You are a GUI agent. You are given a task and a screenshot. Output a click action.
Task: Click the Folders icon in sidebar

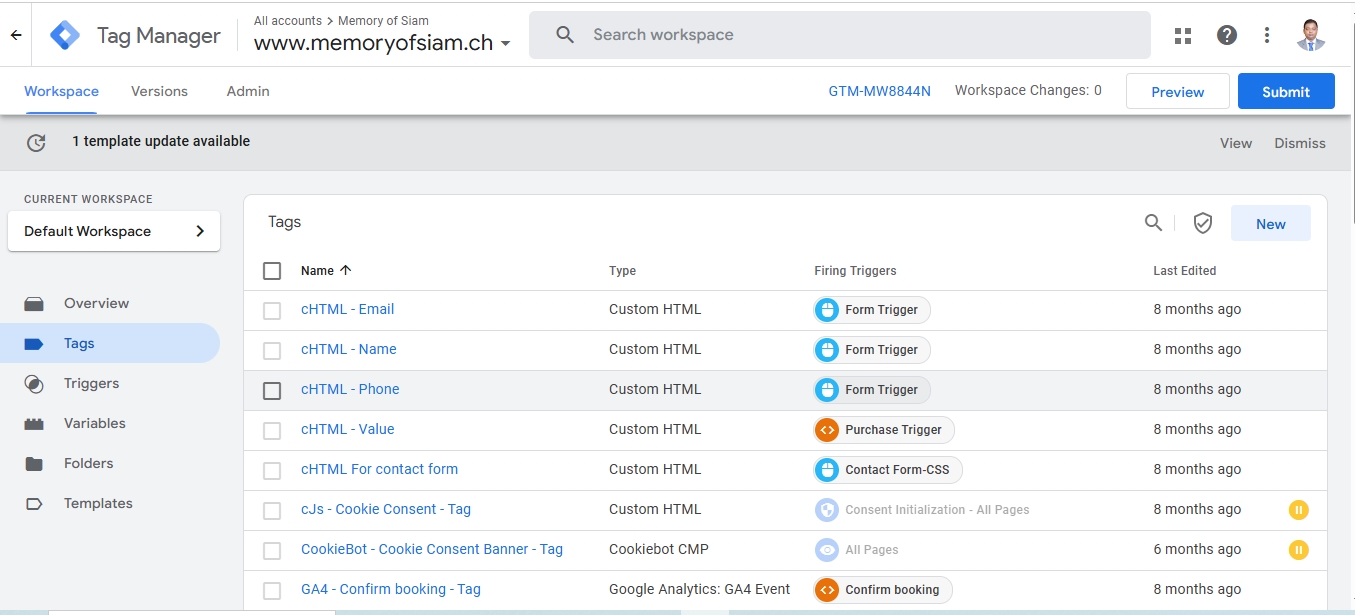(34, 464)
